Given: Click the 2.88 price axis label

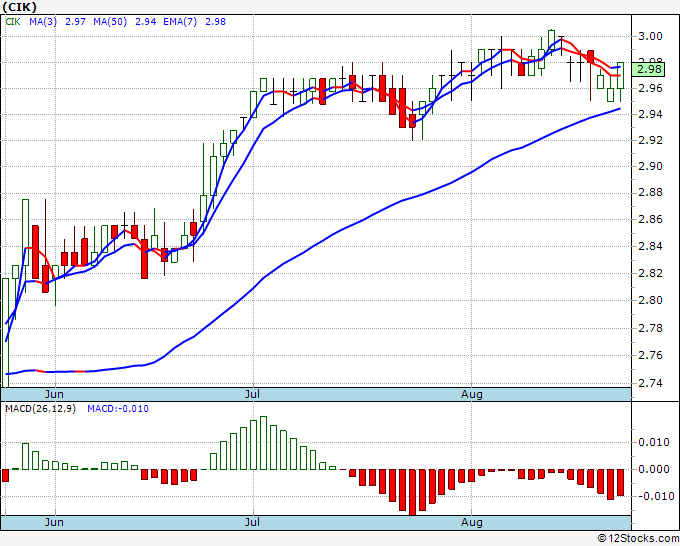Looking at the screenshot, I should pyautogui.click(x=650, y=193).
